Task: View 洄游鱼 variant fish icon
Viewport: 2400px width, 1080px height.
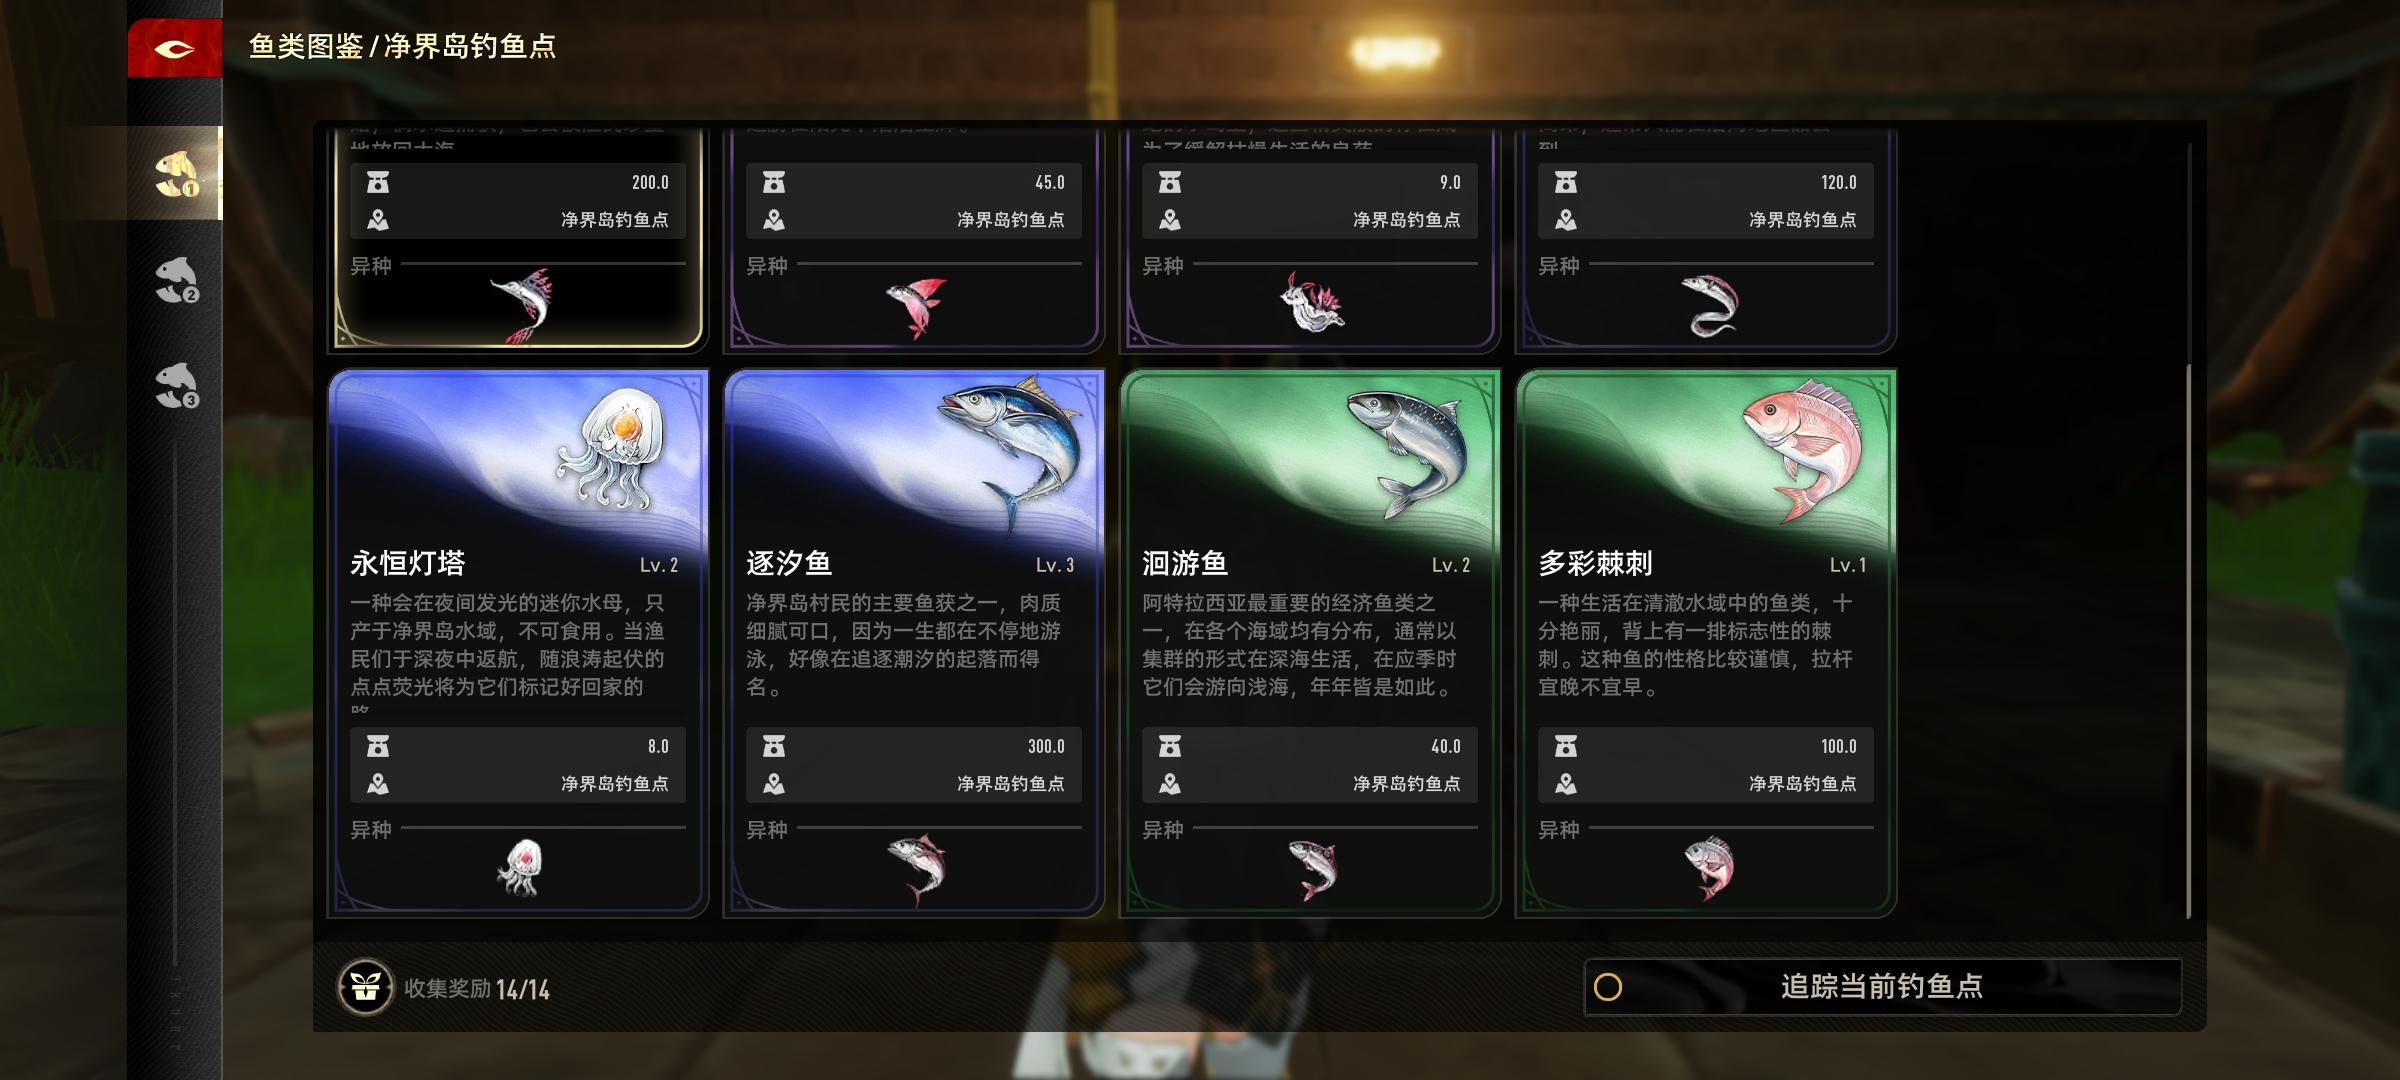Action: [1312, 869]
